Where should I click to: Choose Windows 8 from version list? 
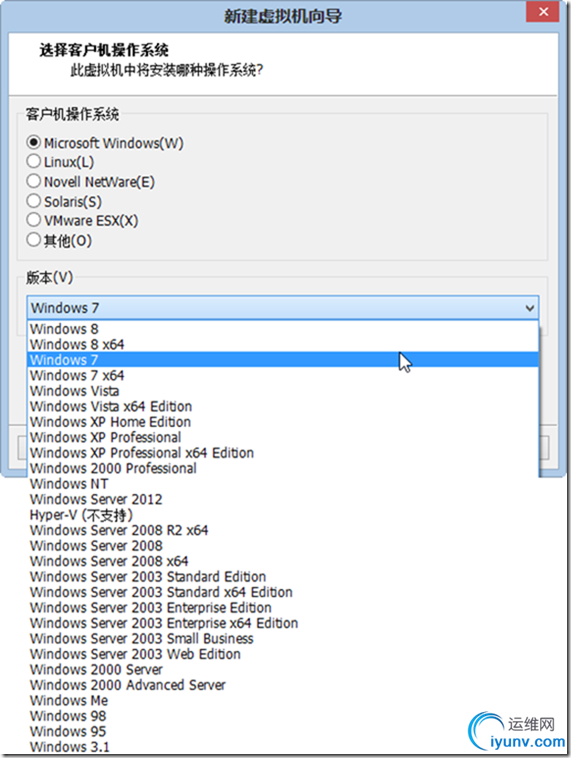[283, 329]
